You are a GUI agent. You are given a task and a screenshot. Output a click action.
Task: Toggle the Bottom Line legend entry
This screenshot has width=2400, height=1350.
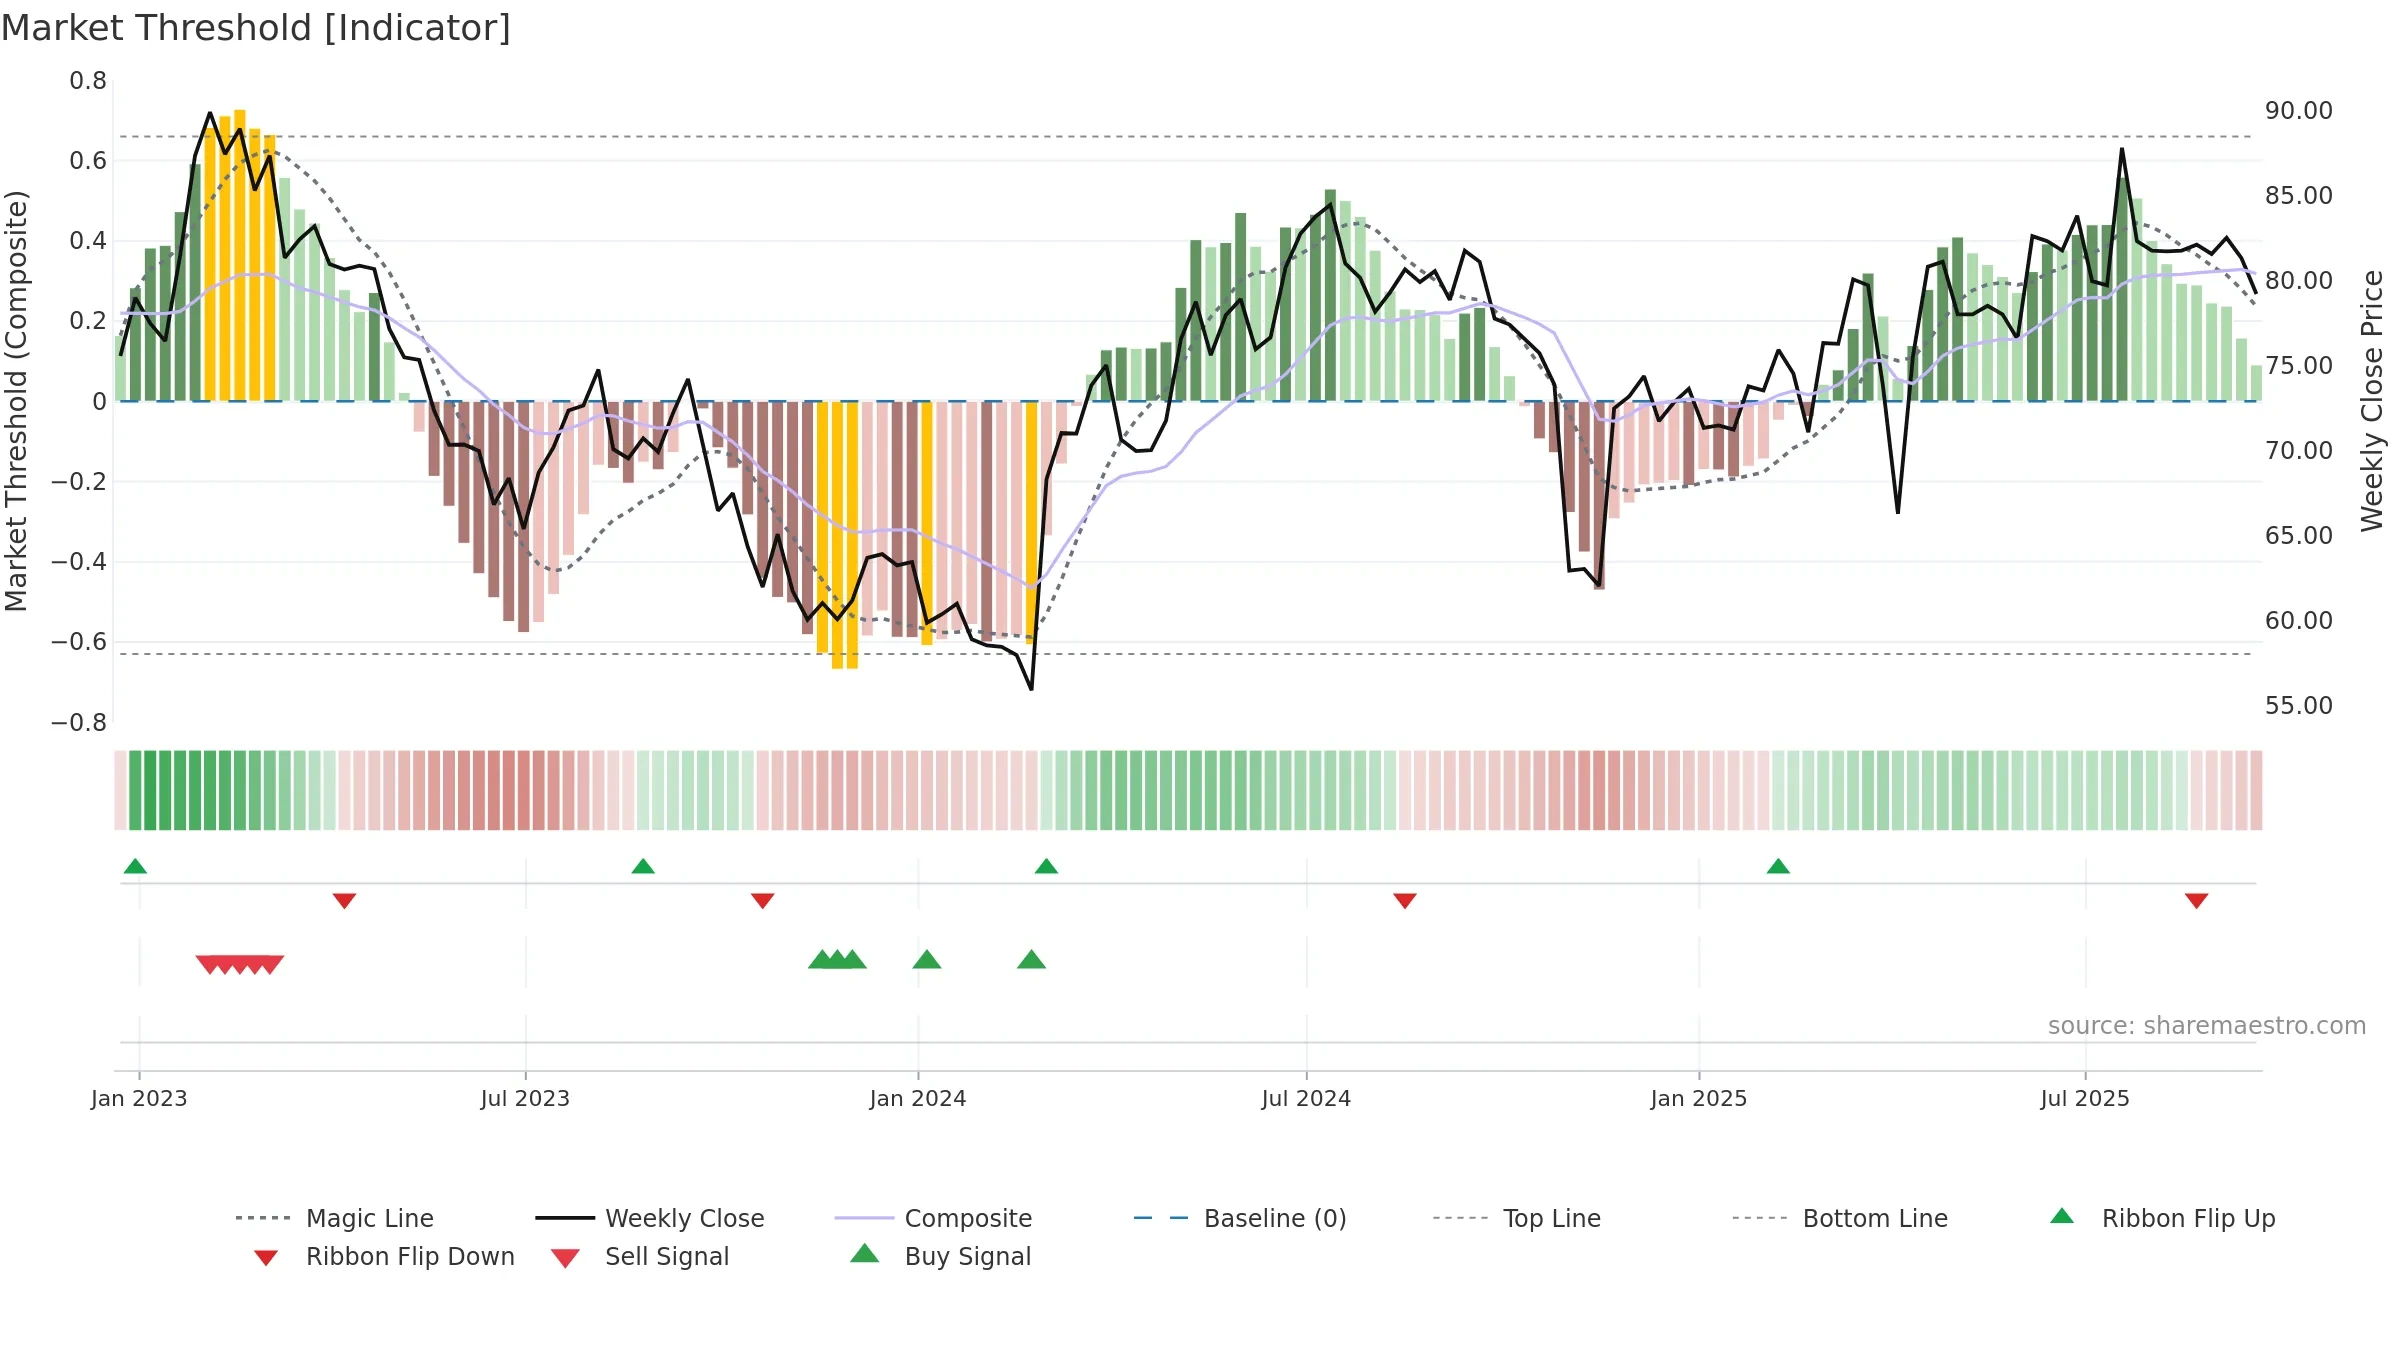click(1840, 1218)
